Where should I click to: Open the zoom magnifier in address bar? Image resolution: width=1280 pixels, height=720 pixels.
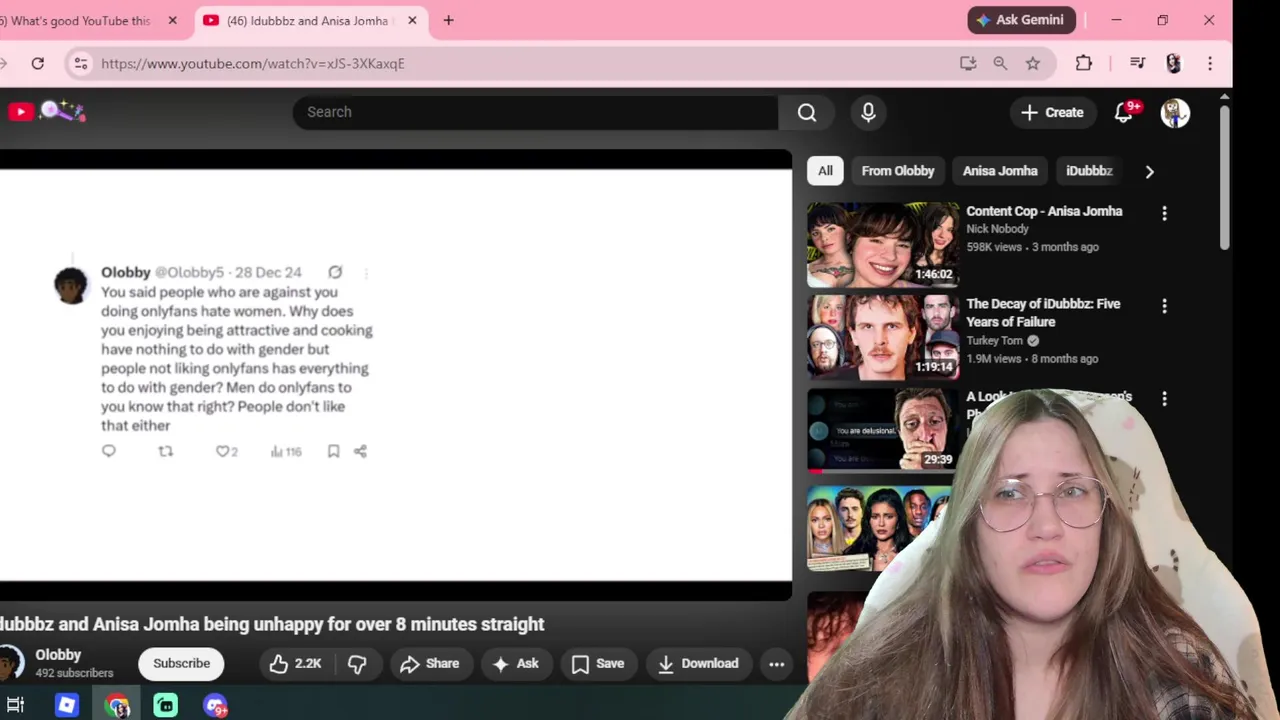[x=1000, y=63]
